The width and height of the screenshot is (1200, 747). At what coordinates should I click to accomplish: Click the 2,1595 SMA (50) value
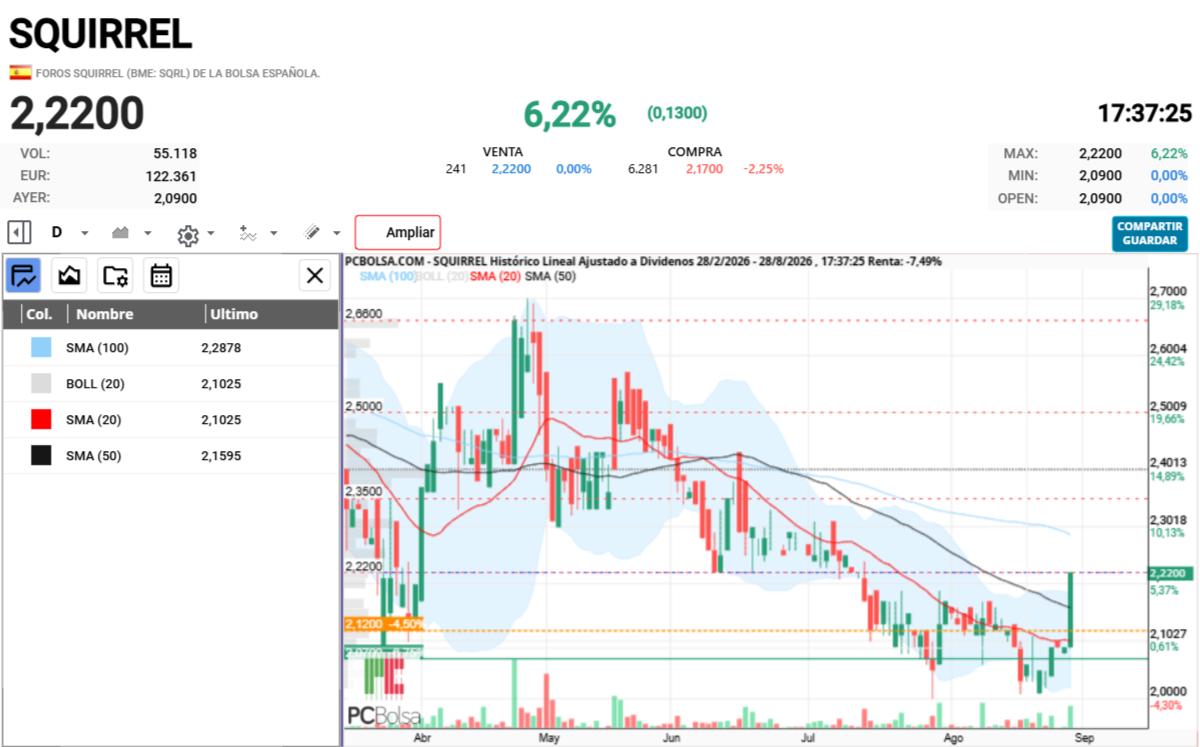tap(221, 456)
